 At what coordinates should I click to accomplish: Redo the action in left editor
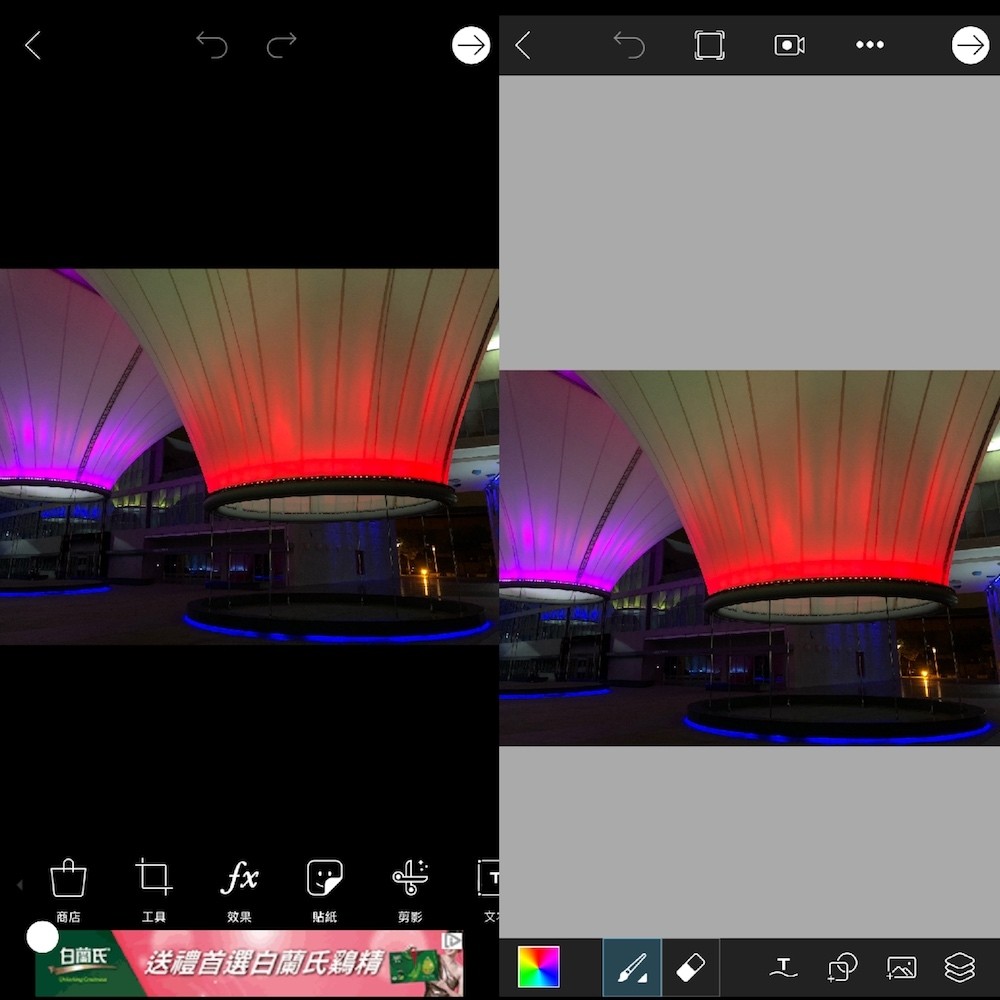tap(282, 45)
